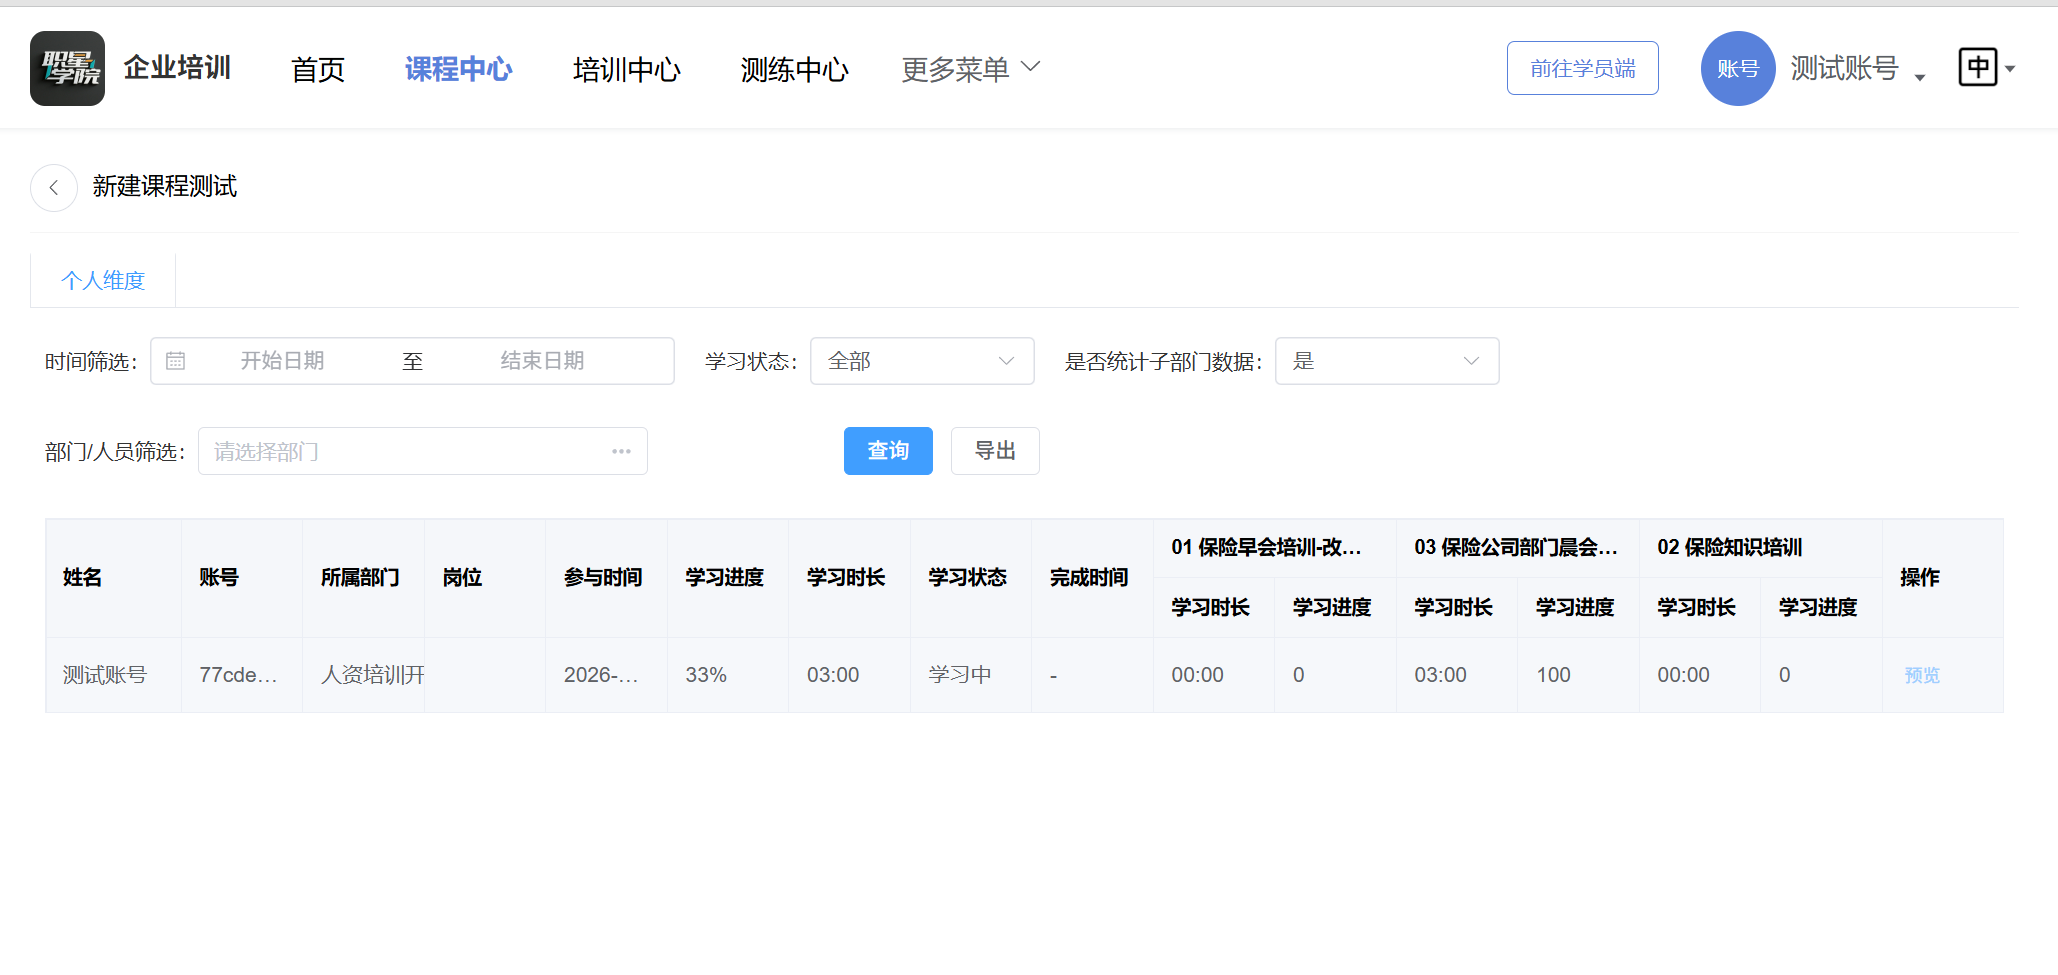Click the 前往学员端 button

tap(1582, 67)
